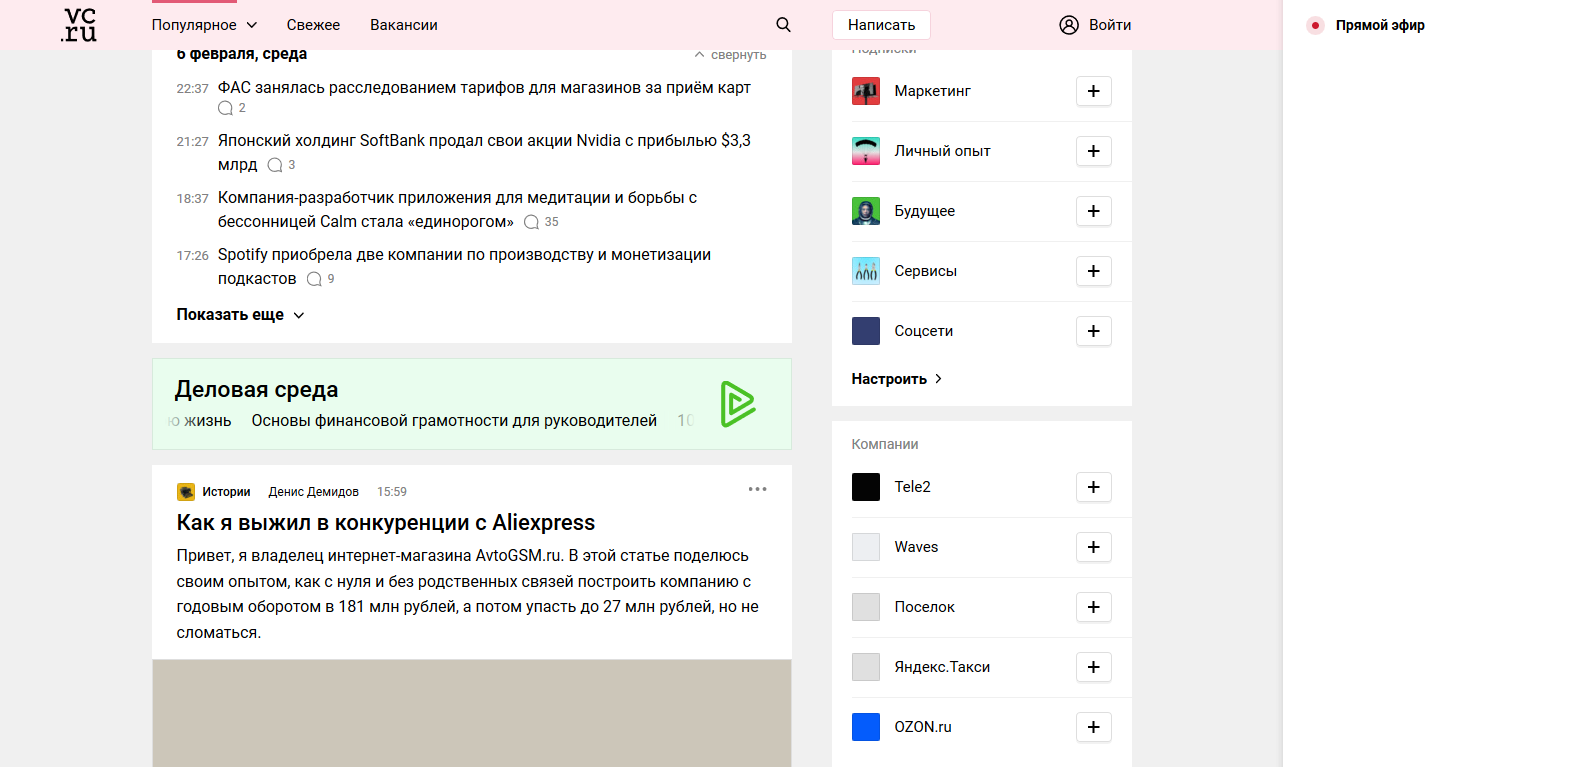Click the Tele2 black logo icon
Image resolution: width=1583 pixels, height=767 pixels.
[866, 487]
